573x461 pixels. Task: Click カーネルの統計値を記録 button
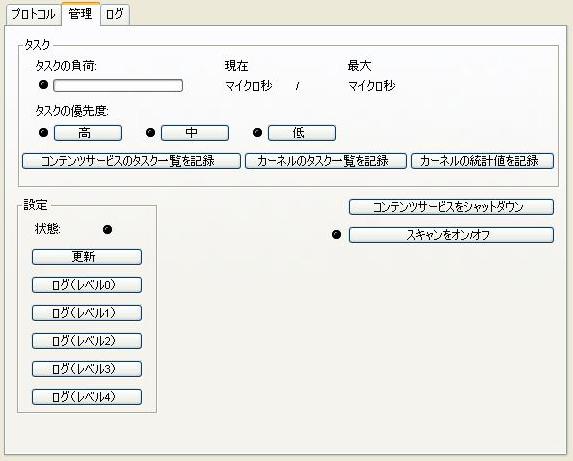482,161
